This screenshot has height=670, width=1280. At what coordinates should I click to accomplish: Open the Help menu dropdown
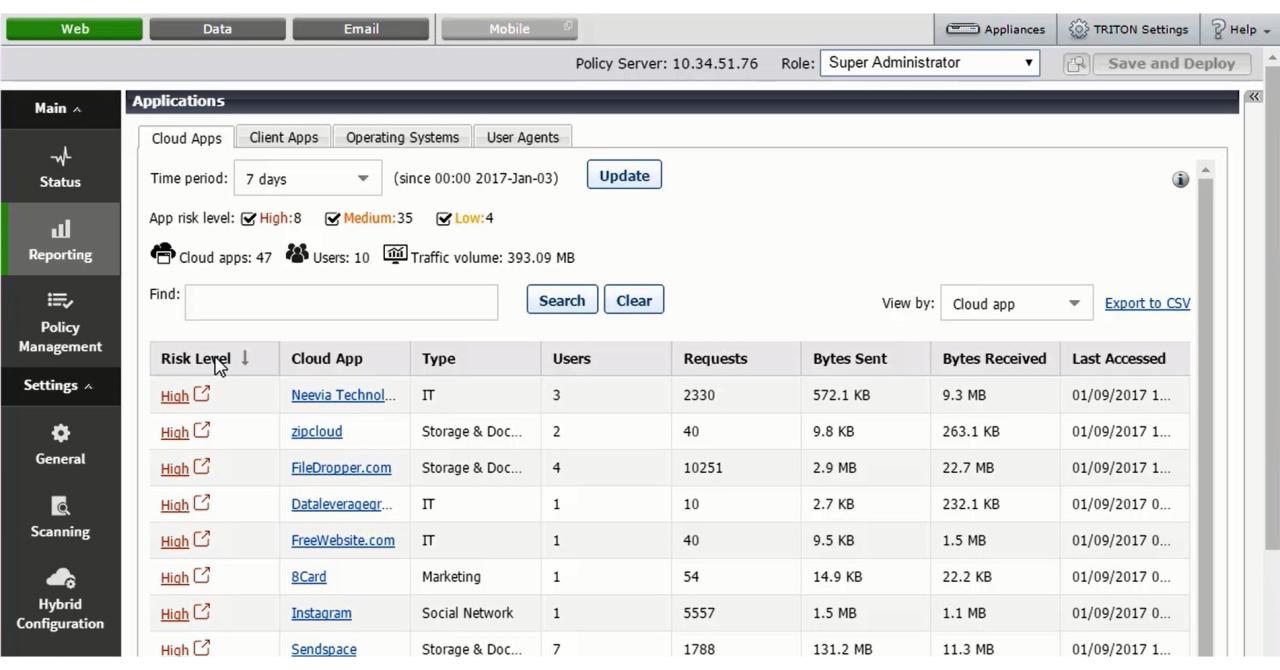point(1241,29)
